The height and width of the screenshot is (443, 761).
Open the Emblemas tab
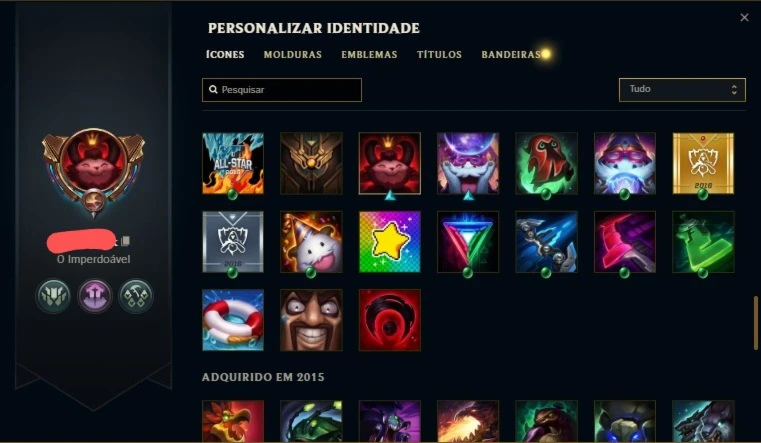369,55
